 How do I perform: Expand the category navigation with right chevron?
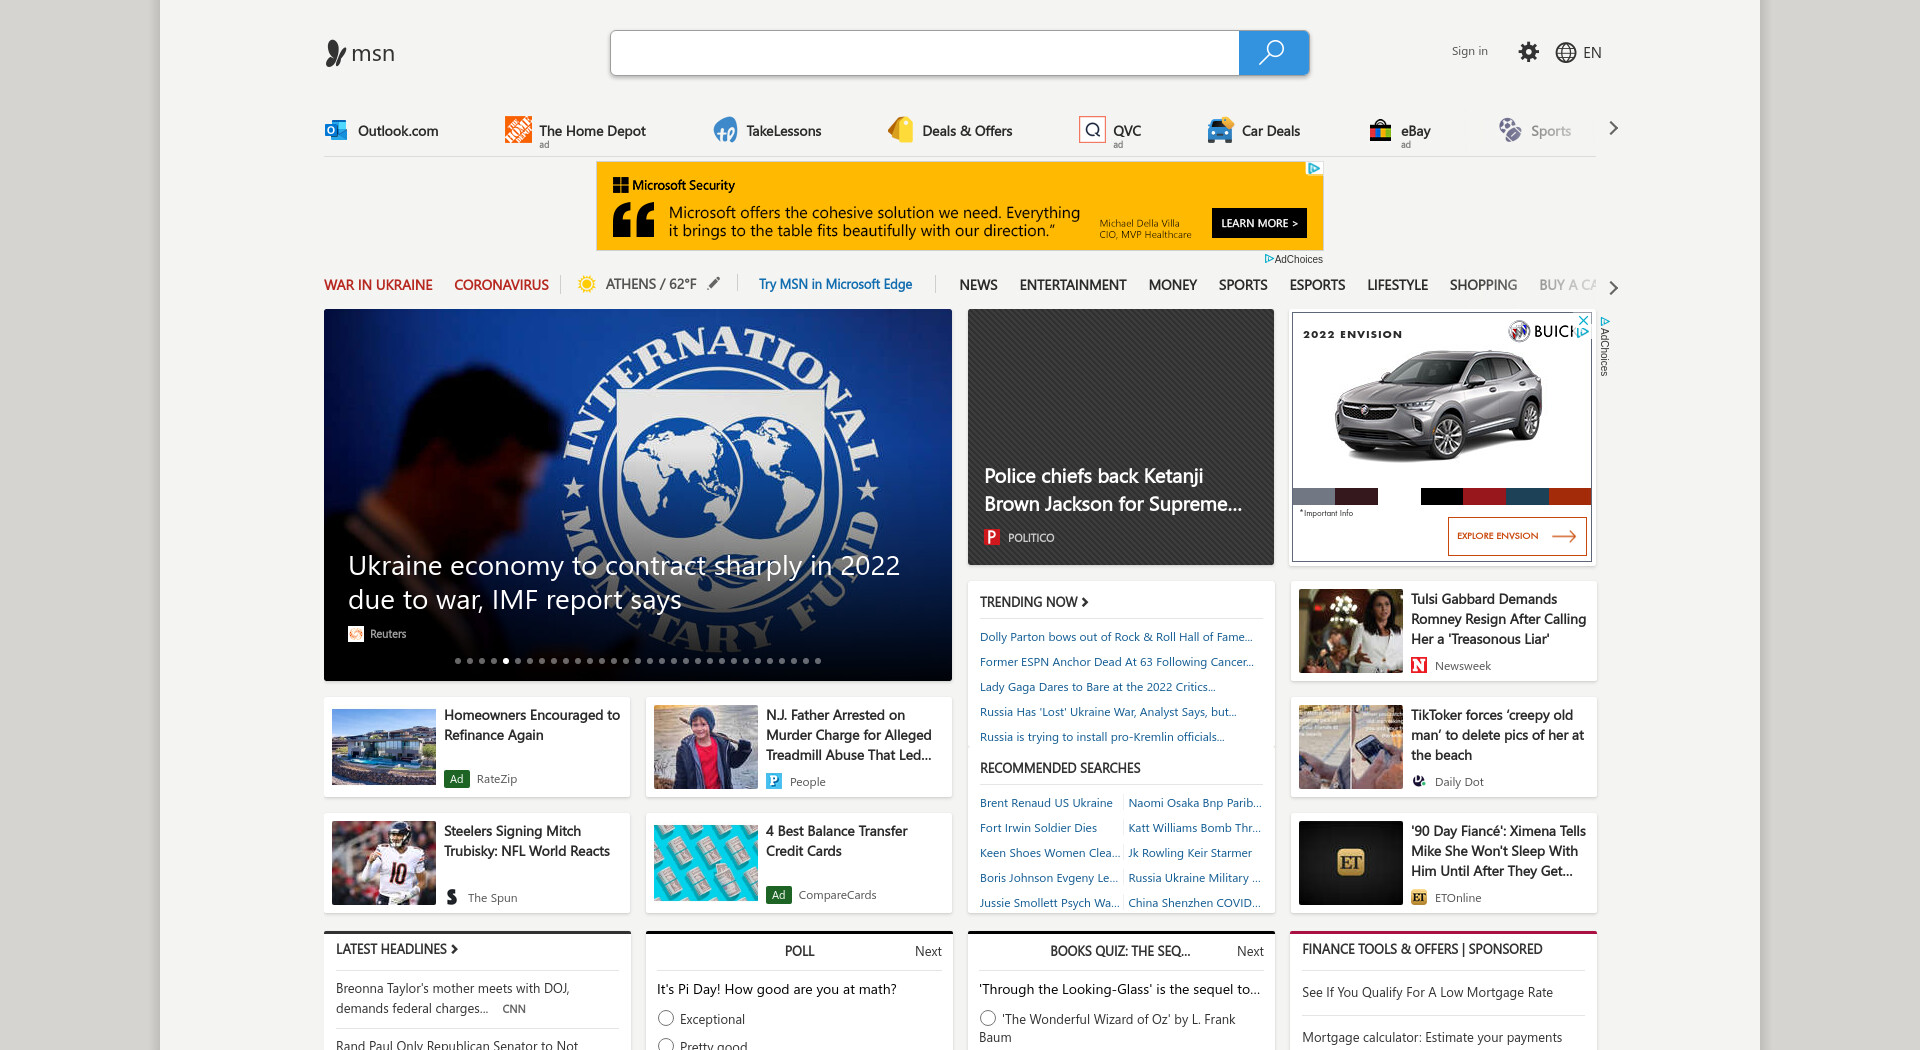[1613, 287]
